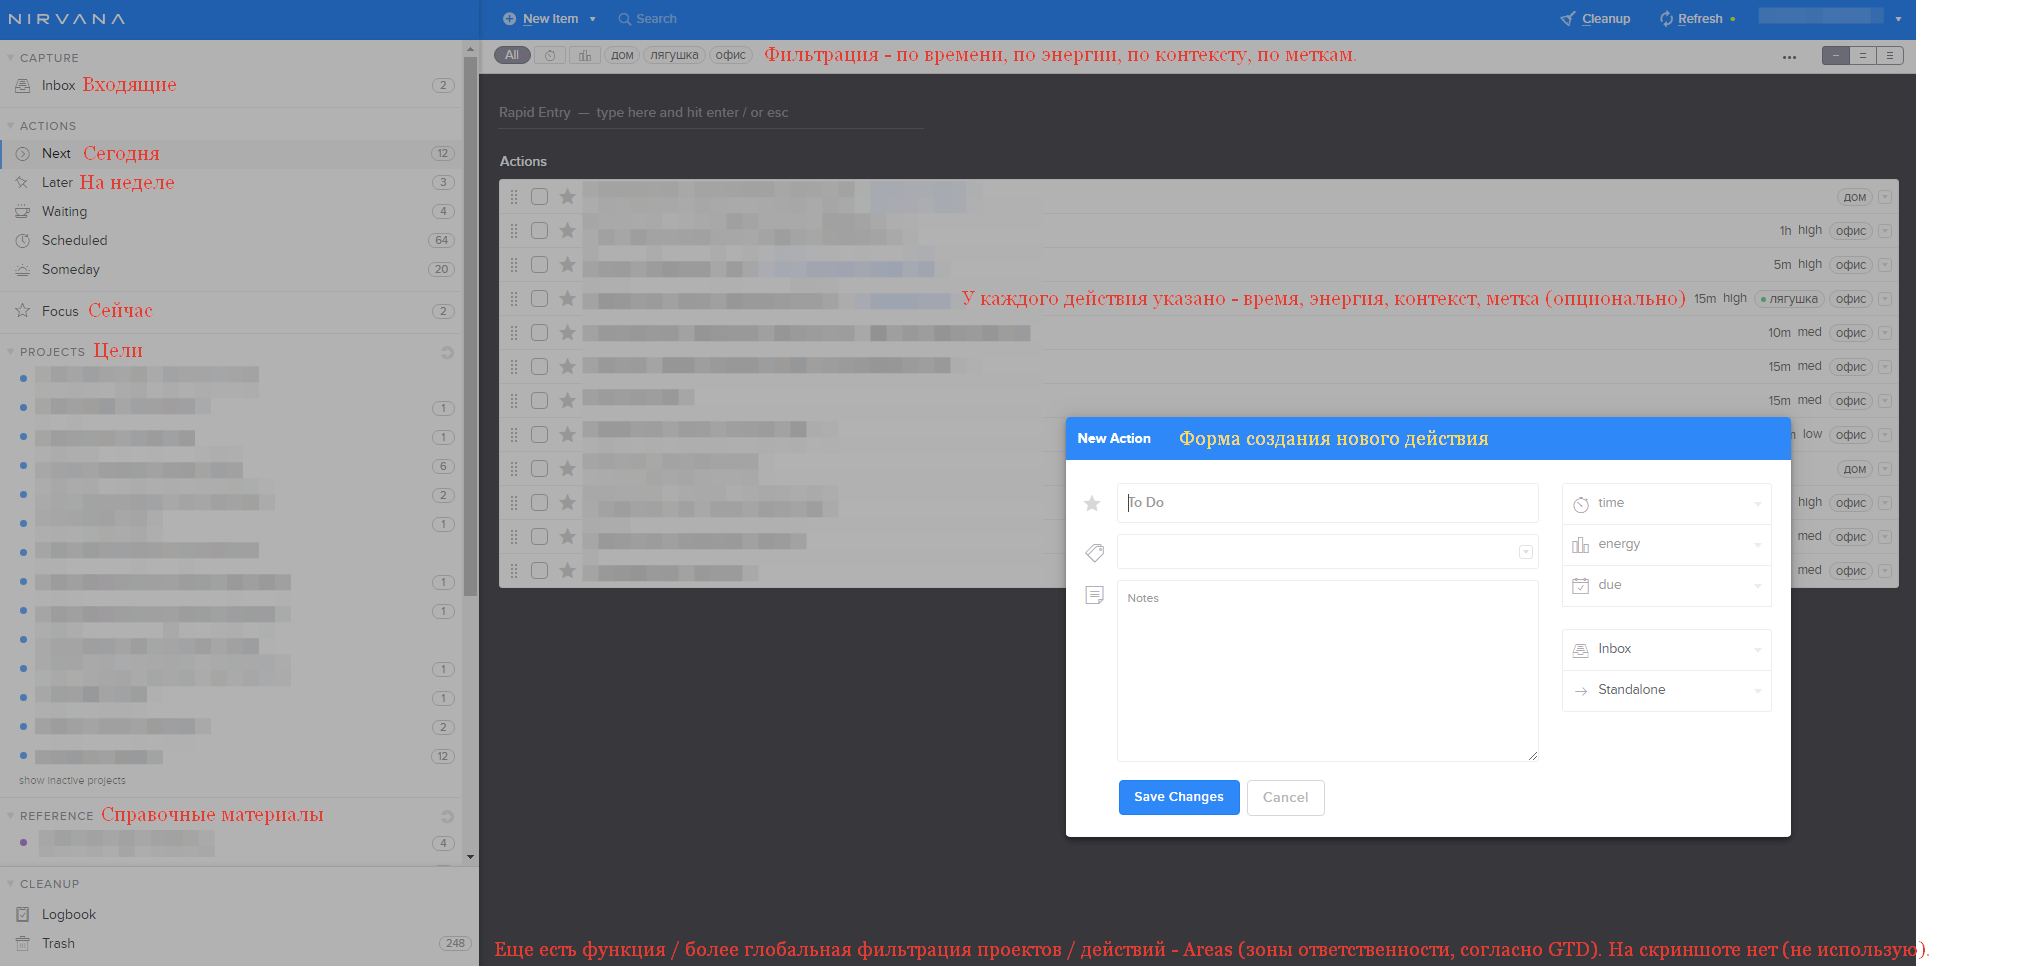Click the energy filter bars icon
The height and width of the screenshot is (967, 2036).
584,55
